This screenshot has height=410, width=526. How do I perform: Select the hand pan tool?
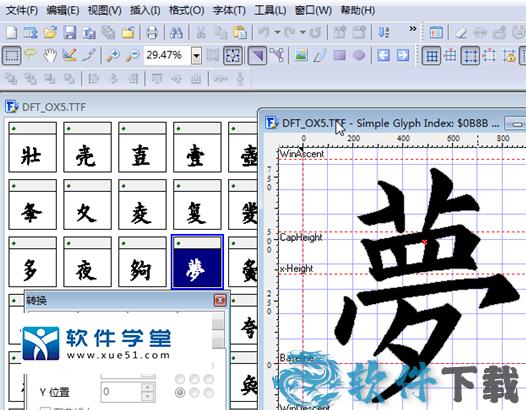[x=49, y=55]
